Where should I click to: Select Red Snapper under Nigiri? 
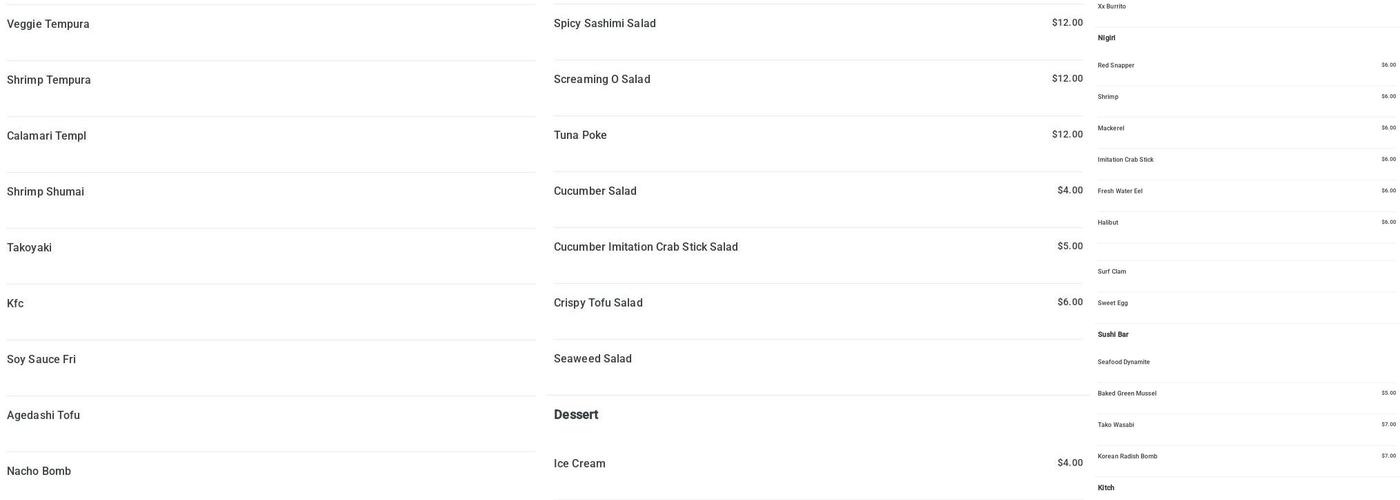1116,66
